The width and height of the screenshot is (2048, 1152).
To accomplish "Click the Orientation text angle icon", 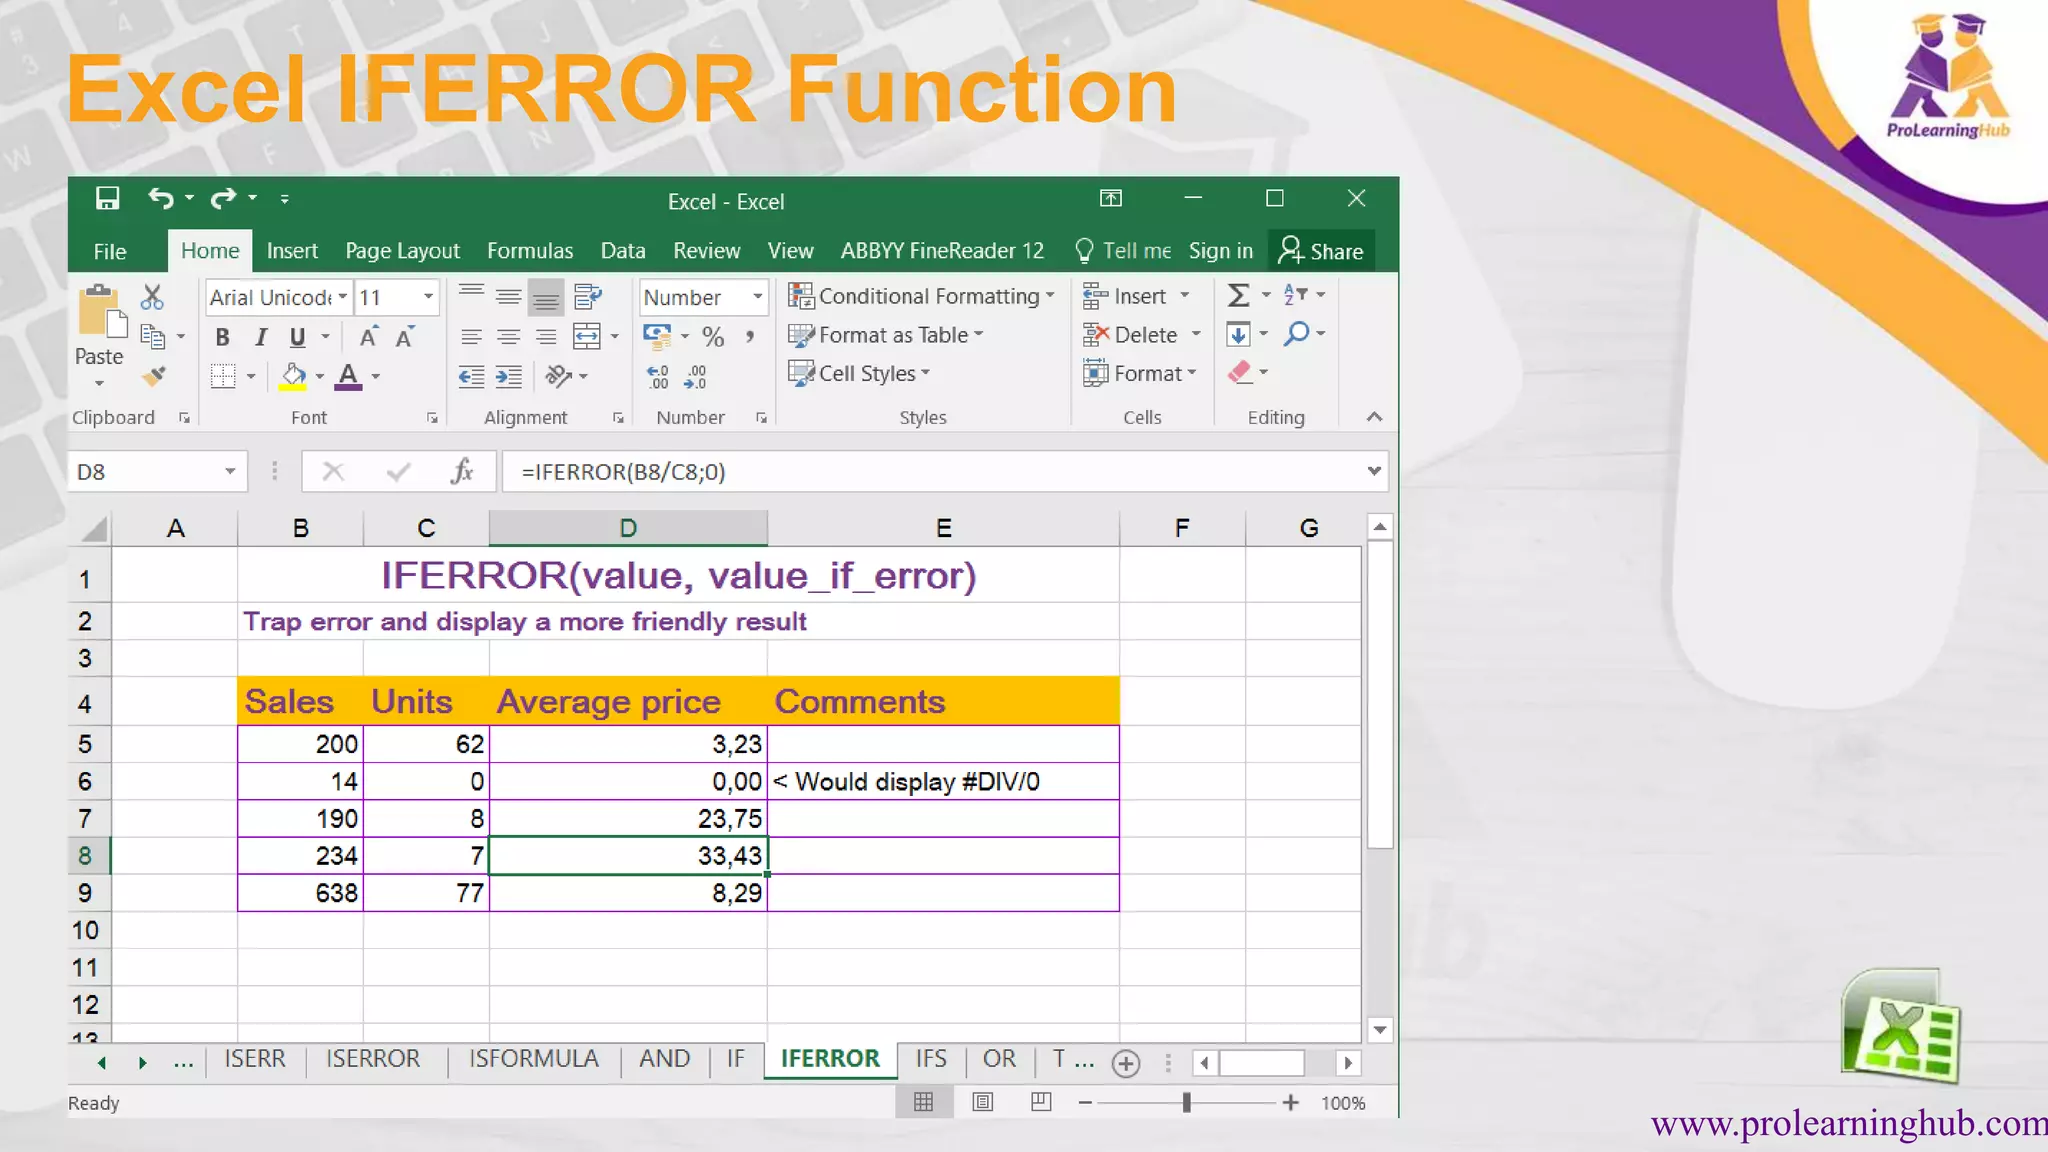I will (558, 376).
